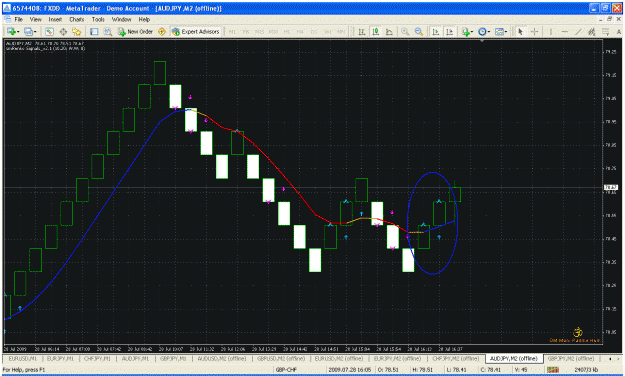The width and height of the screenshot is (625, 376).
Task: Activate the crosshair cursor mode
Action: coord(535,31)
